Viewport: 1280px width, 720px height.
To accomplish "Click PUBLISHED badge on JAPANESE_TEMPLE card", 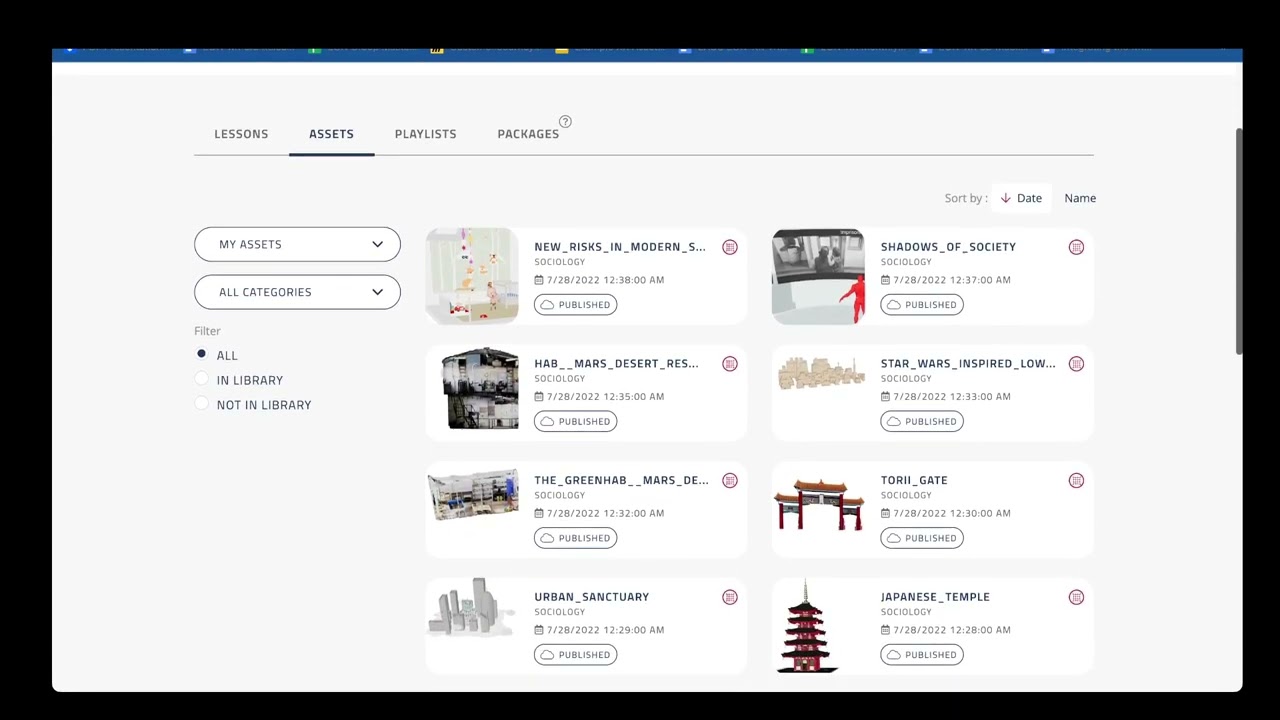I will (x=922, y=655).
